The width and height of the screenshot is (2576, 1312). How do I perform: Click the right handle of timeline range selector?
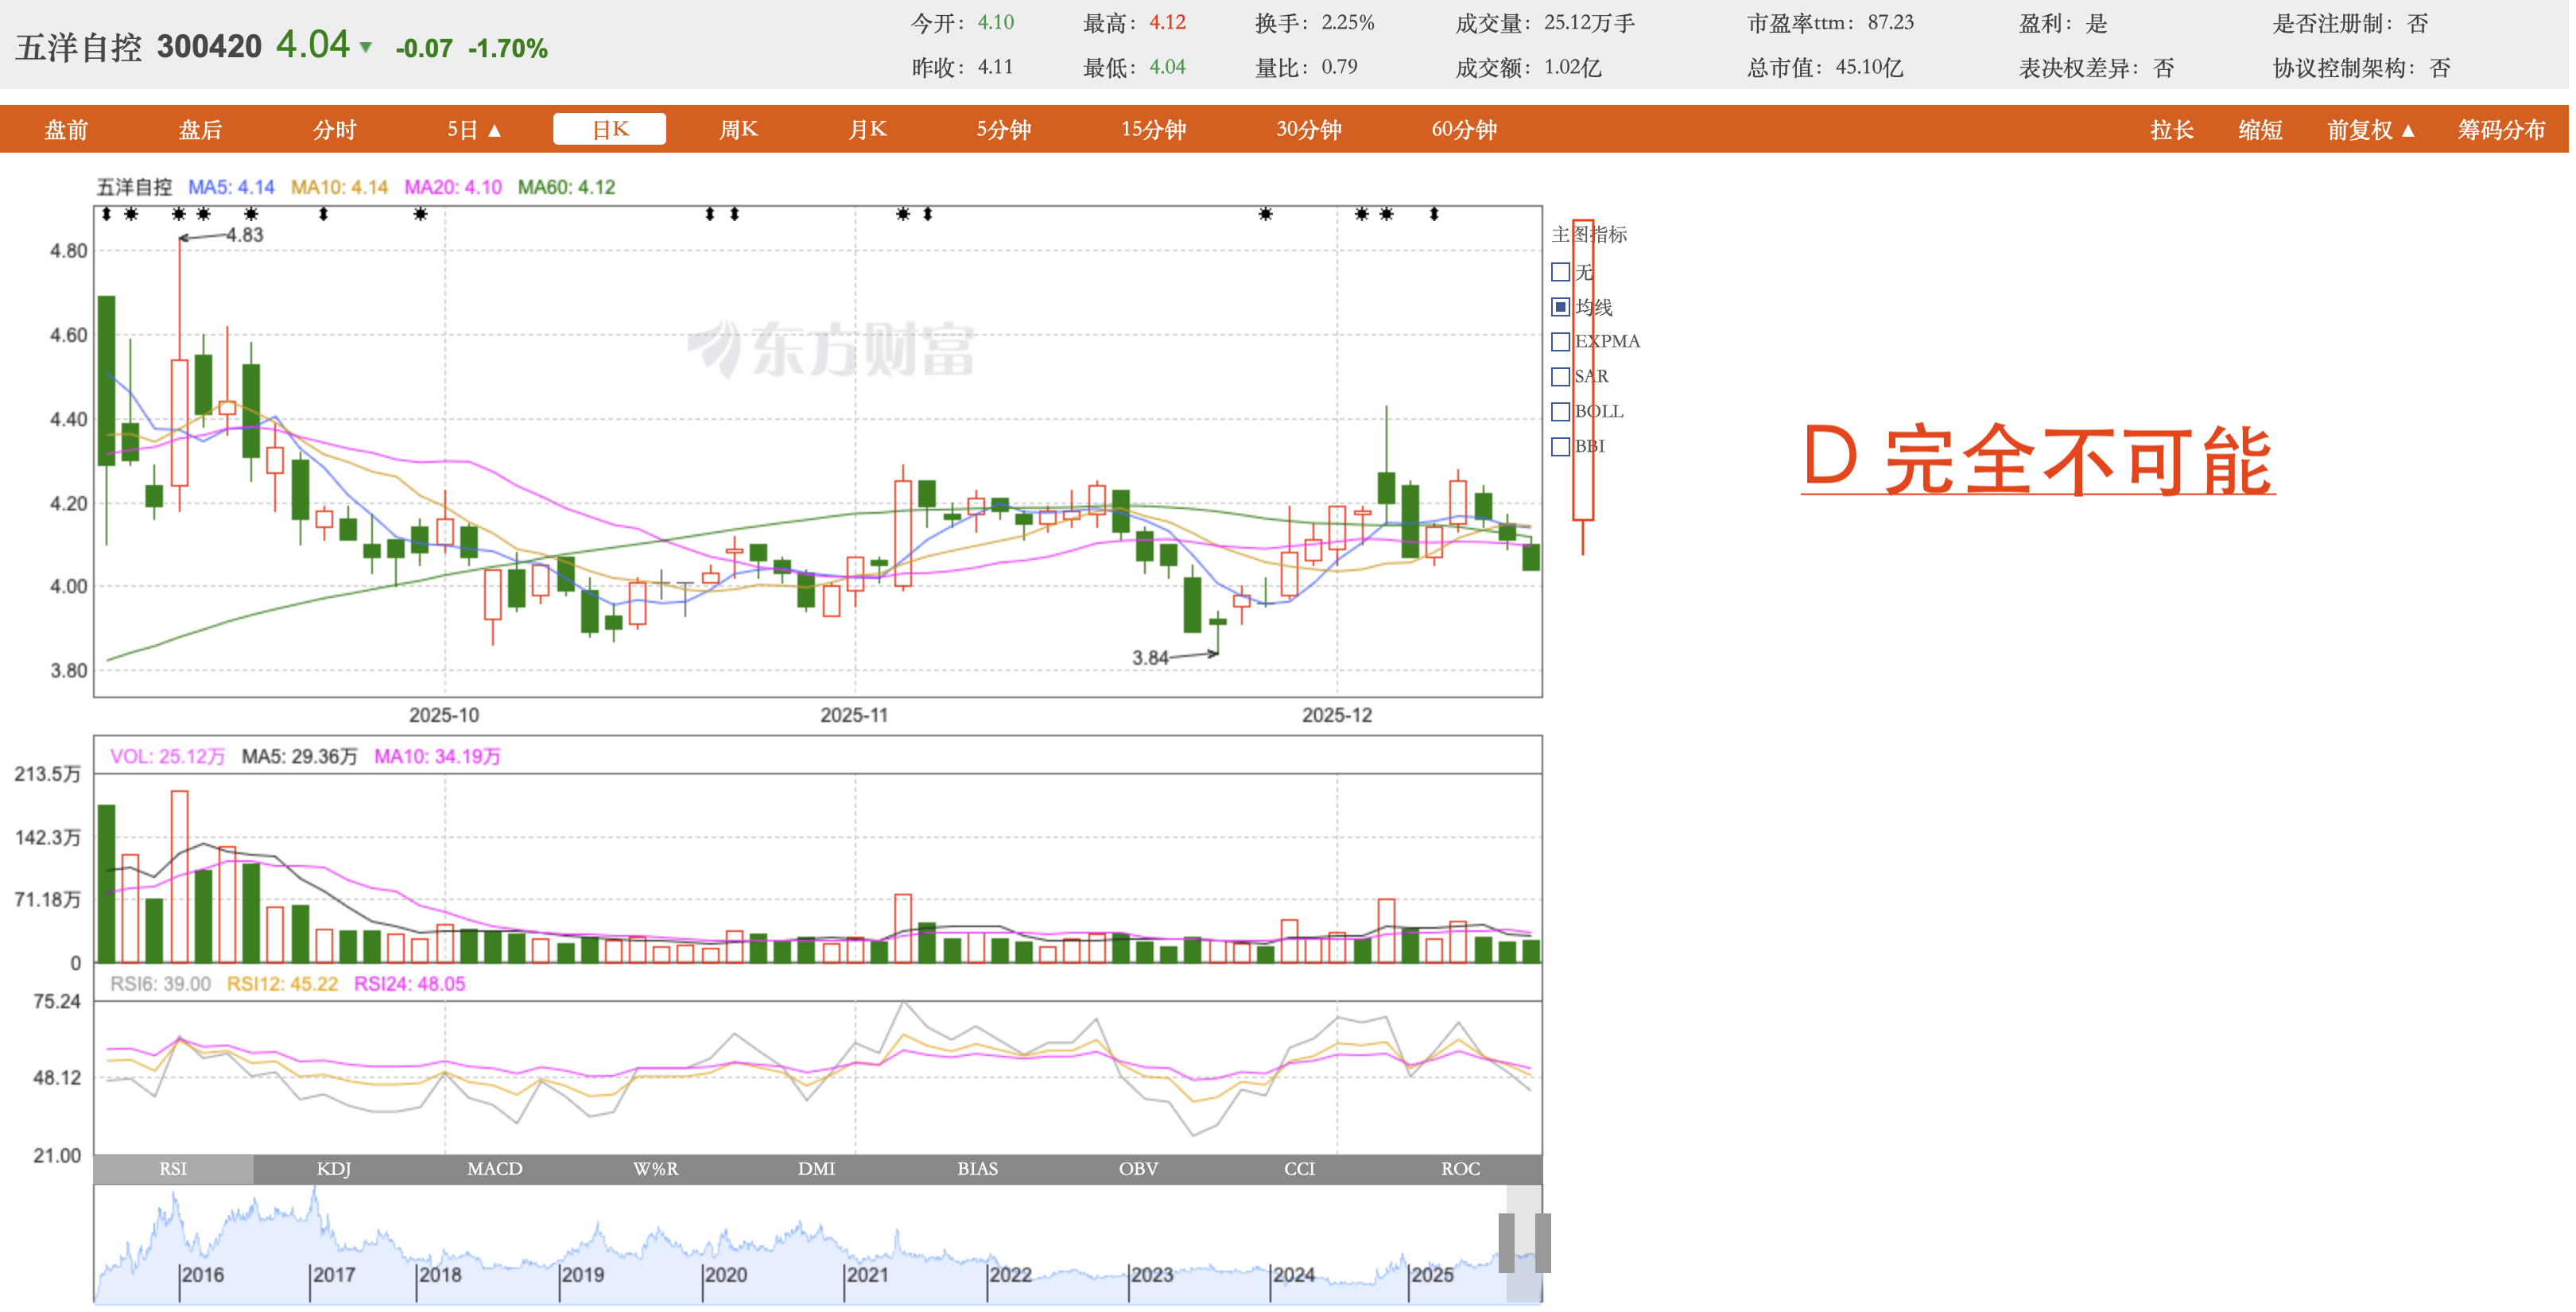[x=1542, y=1242]
